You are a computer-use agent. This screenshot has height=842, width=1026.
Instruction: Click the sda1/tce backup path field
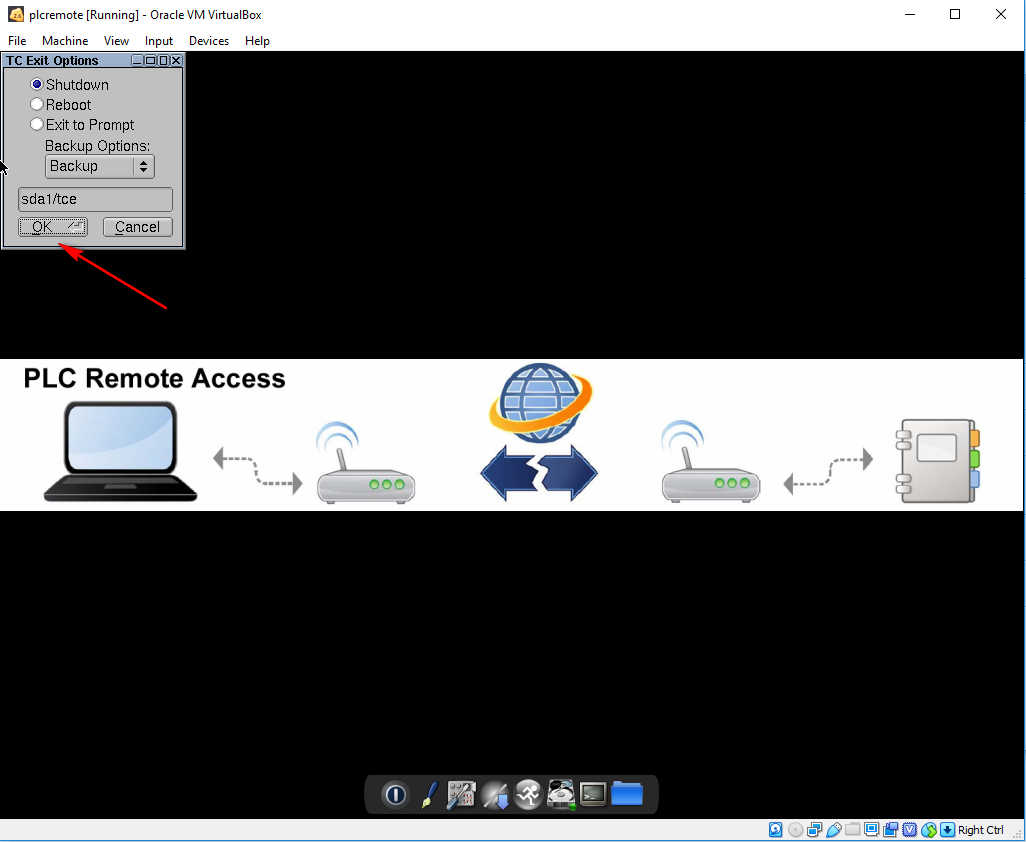pos(95,199)
